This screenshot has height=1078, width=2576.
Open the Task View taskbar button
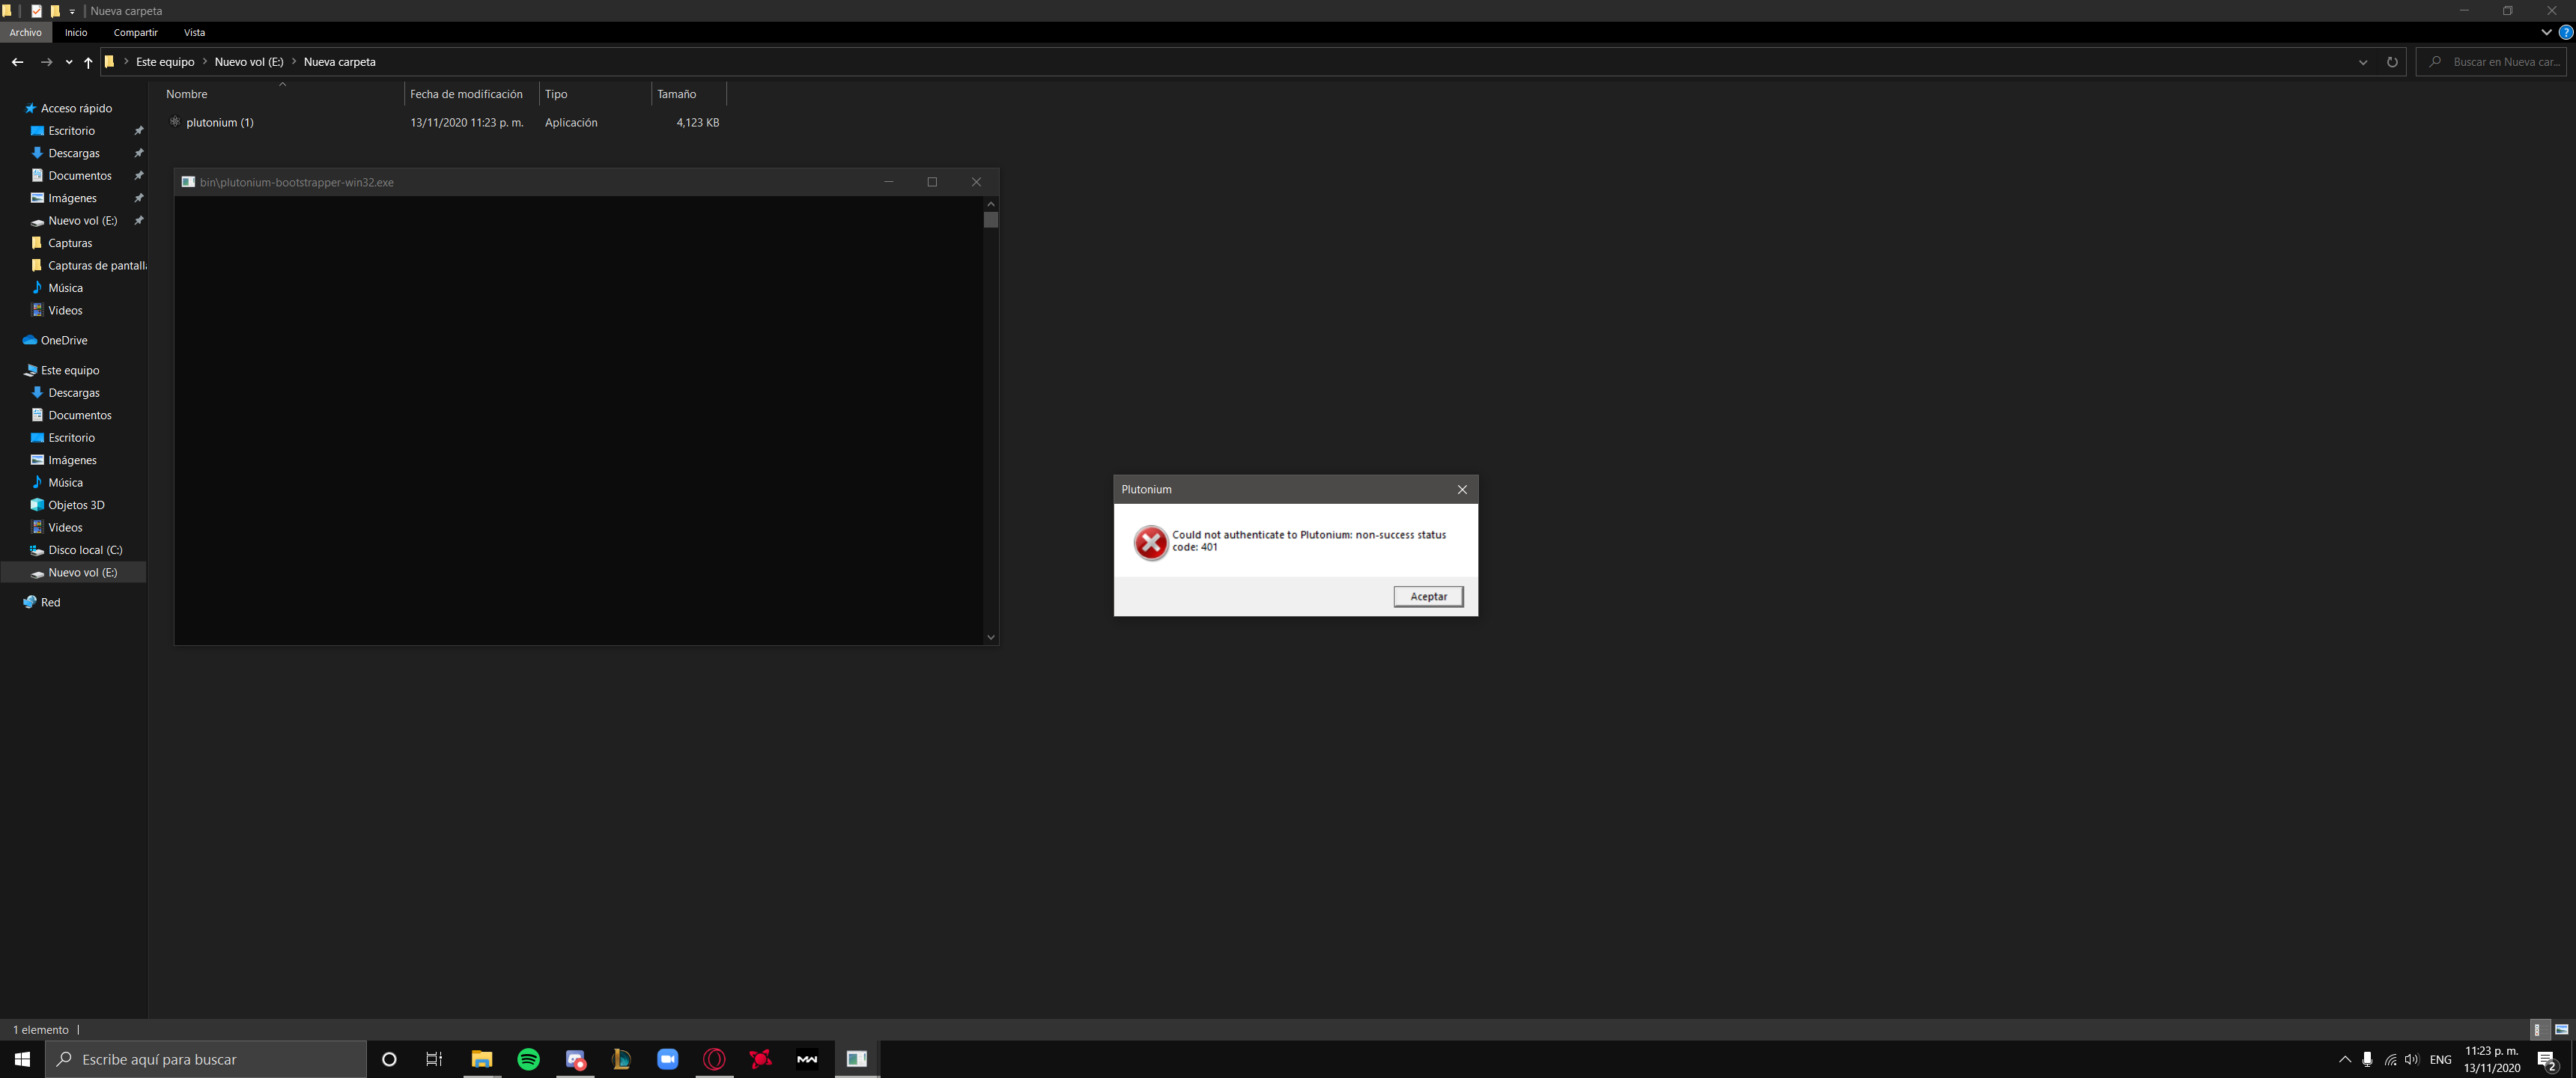[x=434, y=1059]
